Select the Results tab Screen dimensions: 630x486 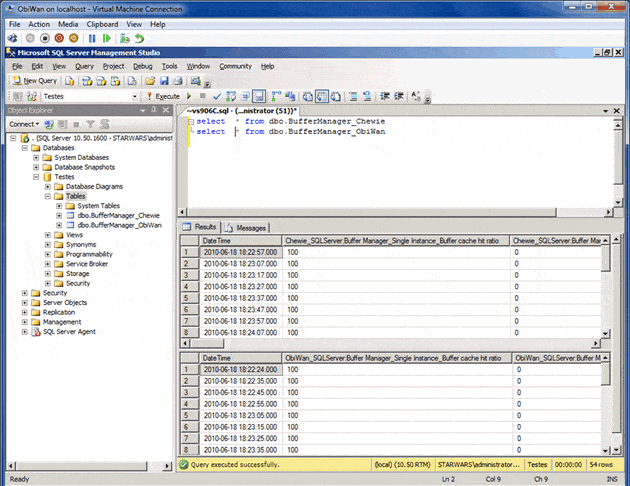(200, 227)
